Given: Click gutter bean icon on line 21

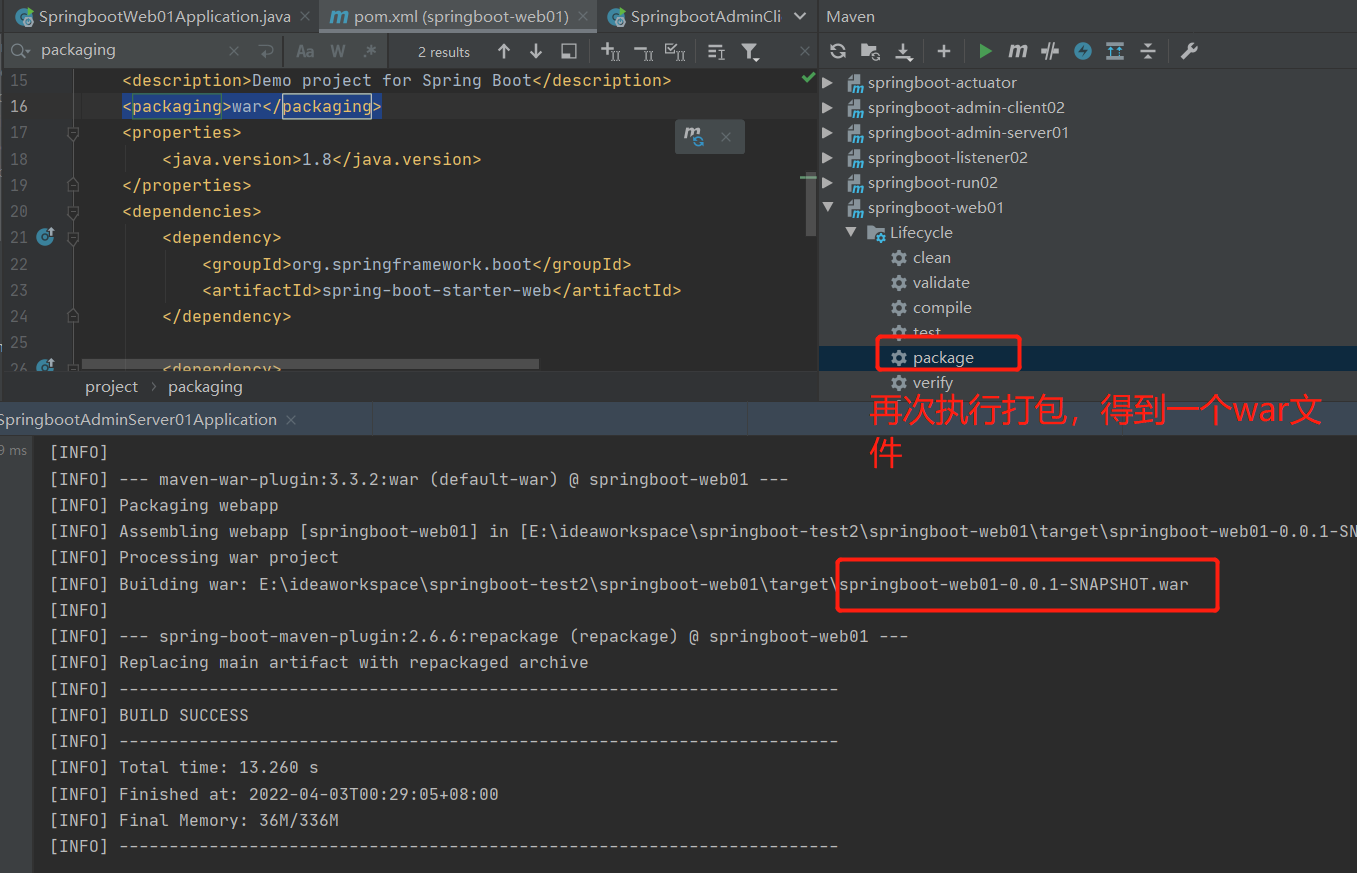Looking at the screenshot, I should 45,237.
